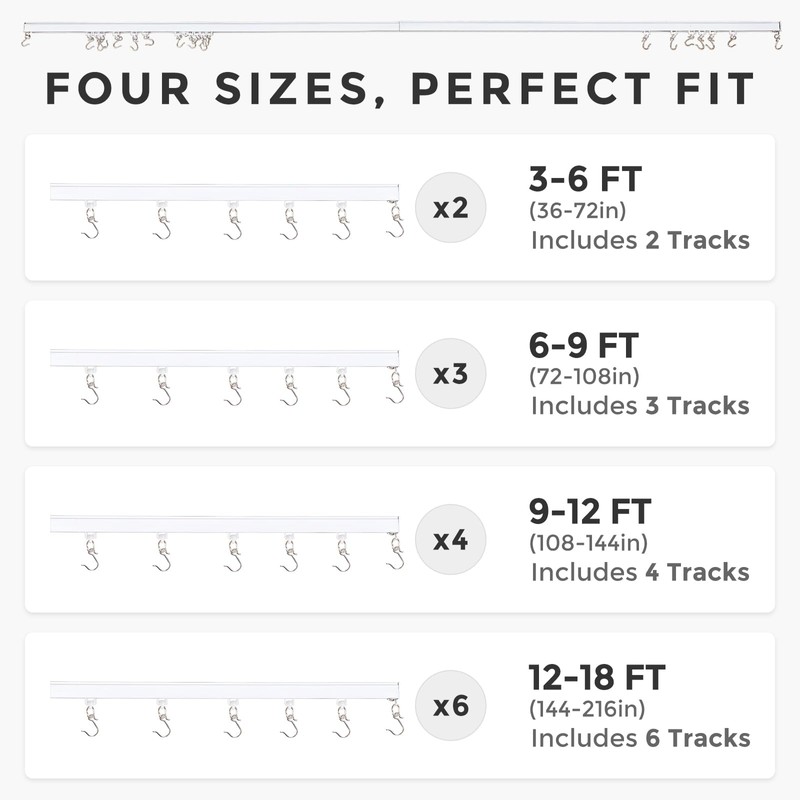Click the x2 quantity badge
800x800 pixels.
450,208
